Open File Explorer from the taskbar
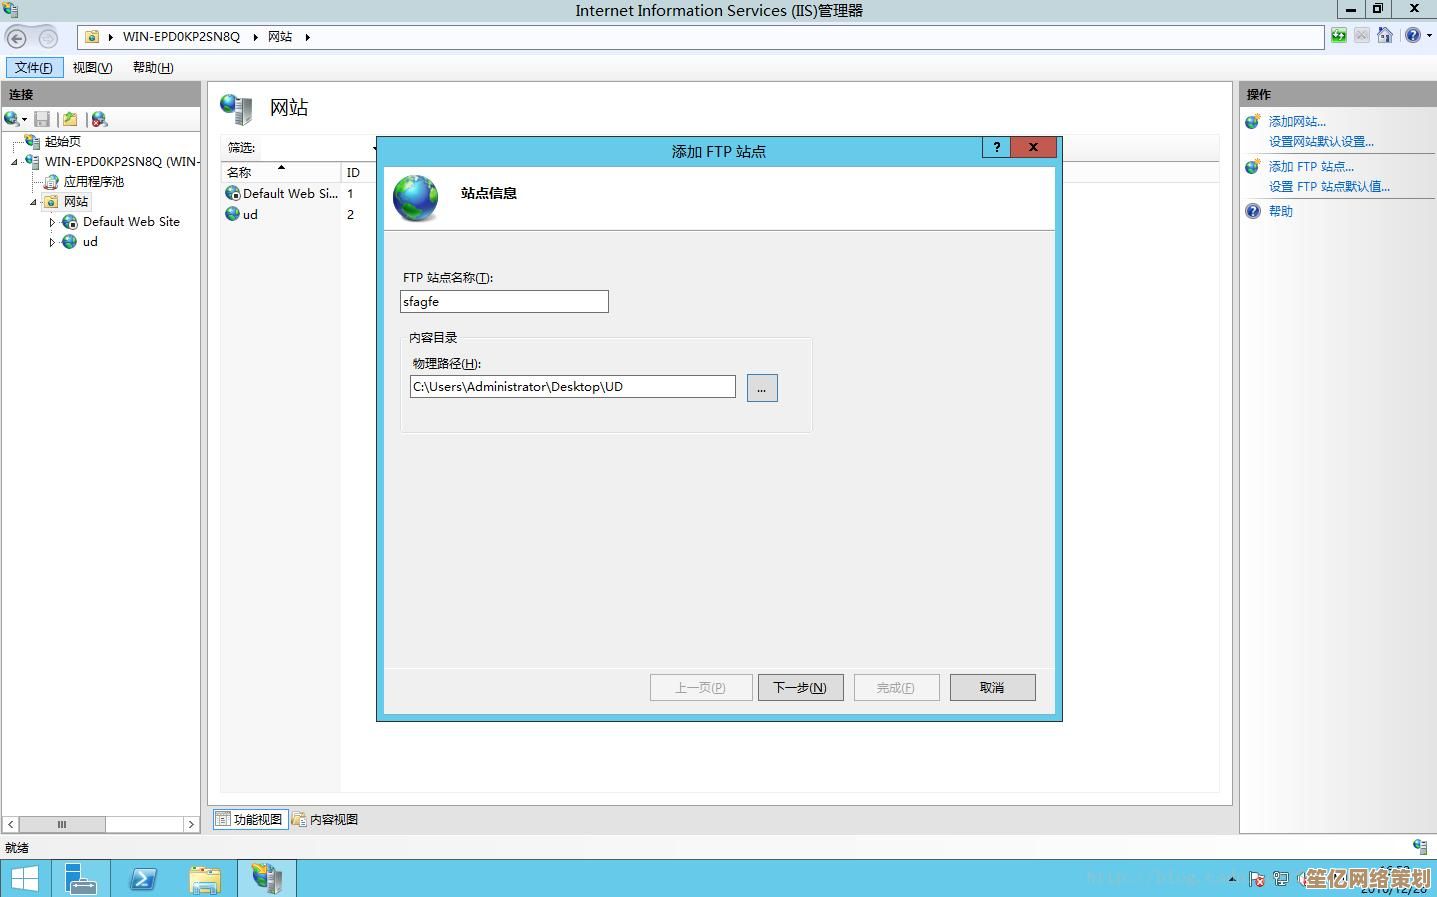The height and width of the screenshot is (897, 1437). coord(205,879)
